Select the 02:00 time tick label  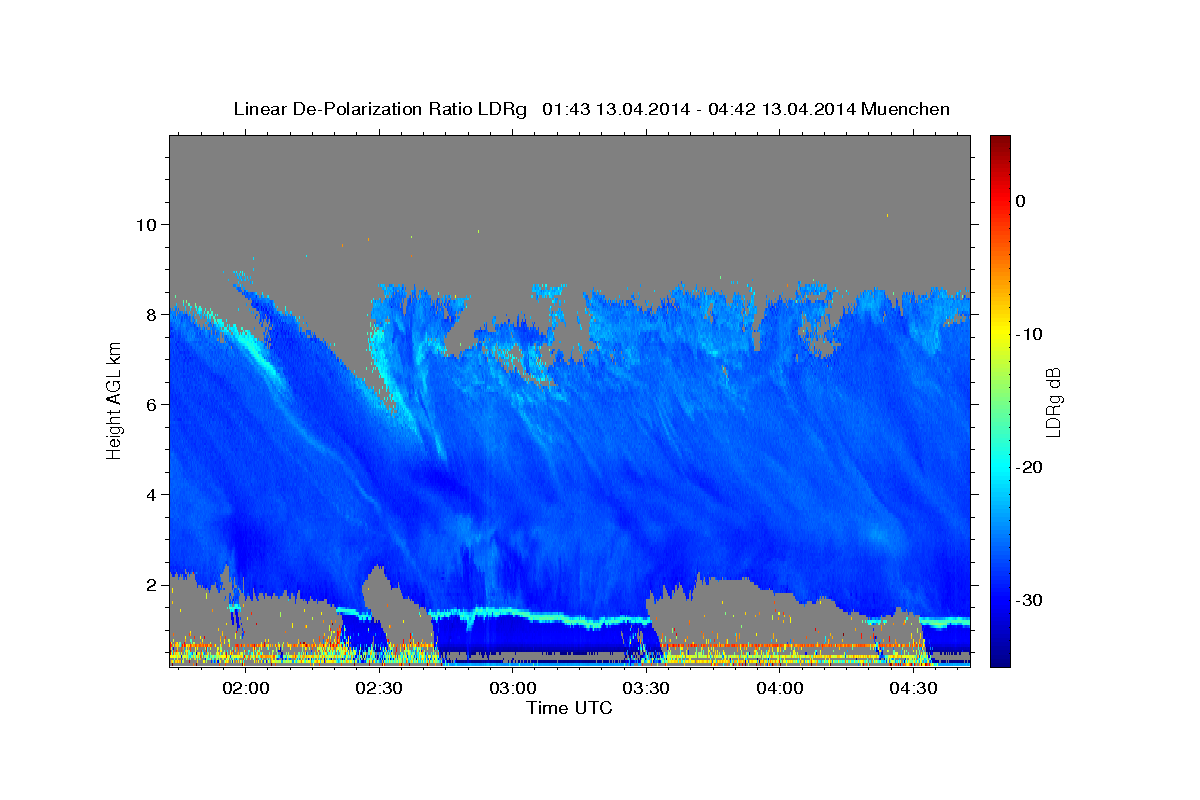pyautogui.click(x=246, y=688)
